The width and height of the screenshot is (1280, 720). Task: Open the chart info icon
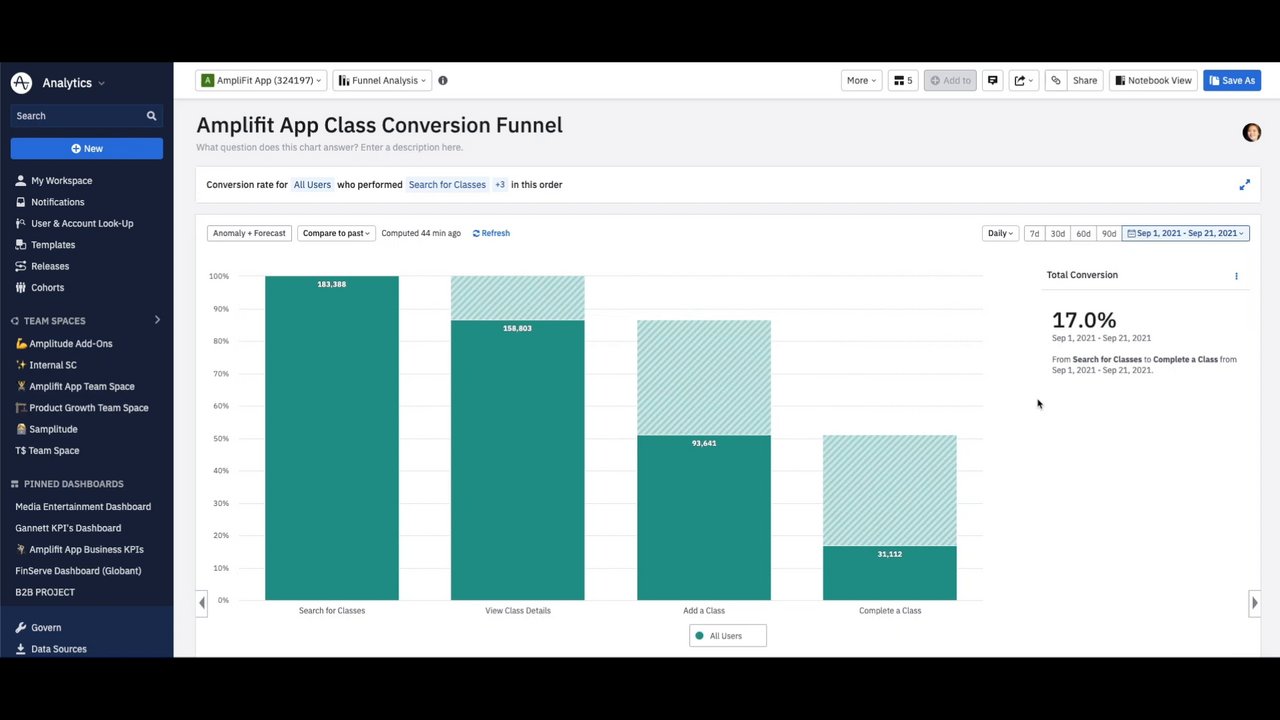(443, 81)
